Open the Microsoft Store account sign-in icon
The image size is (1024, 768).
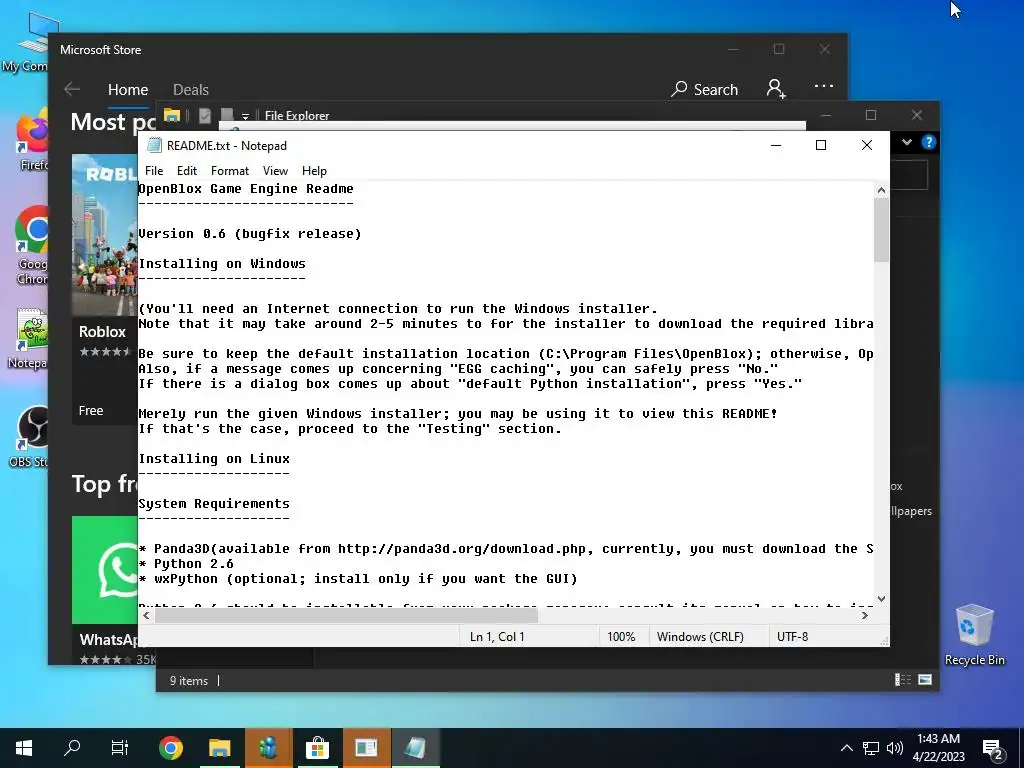pos(775,88)
